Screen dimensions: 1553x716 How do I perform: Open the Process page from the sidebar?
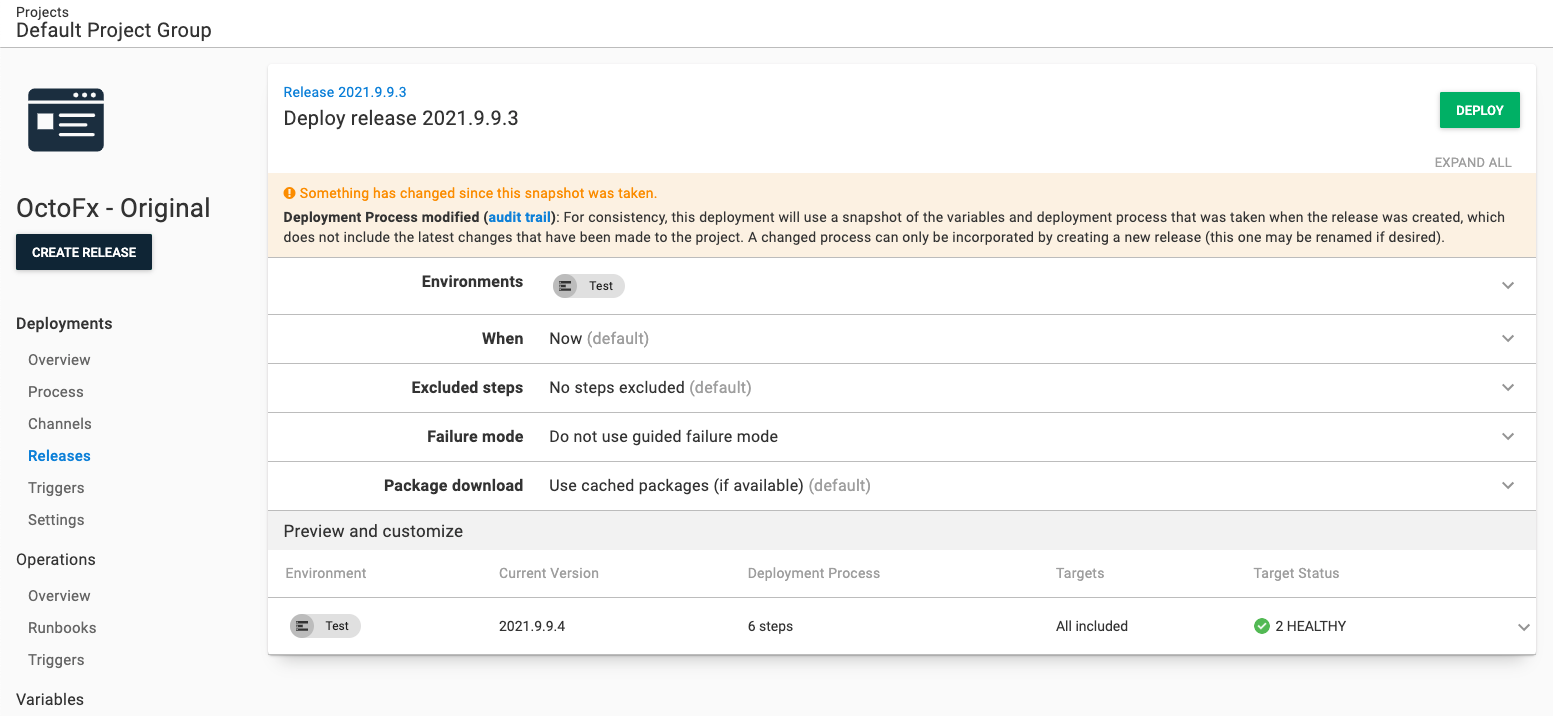pos(55,391)
